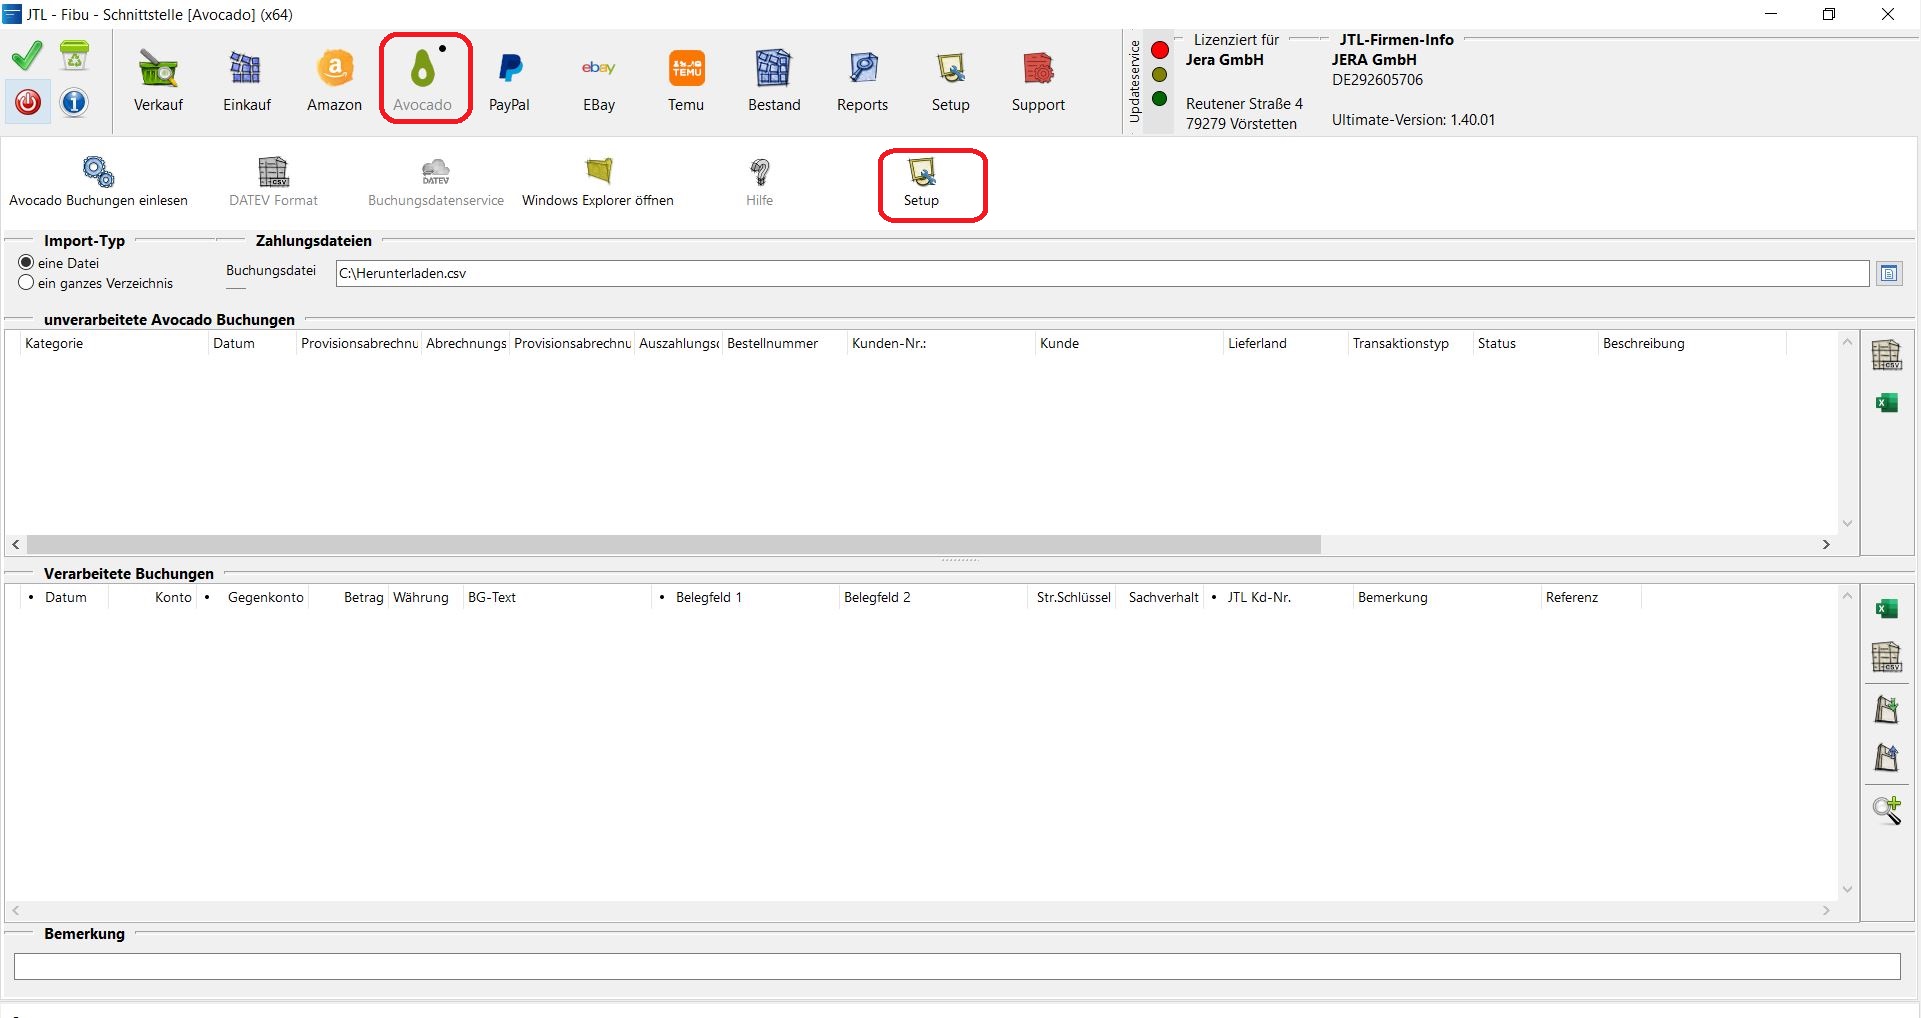
Task: Open the PayPal interface module
Action: click(509, 80)
